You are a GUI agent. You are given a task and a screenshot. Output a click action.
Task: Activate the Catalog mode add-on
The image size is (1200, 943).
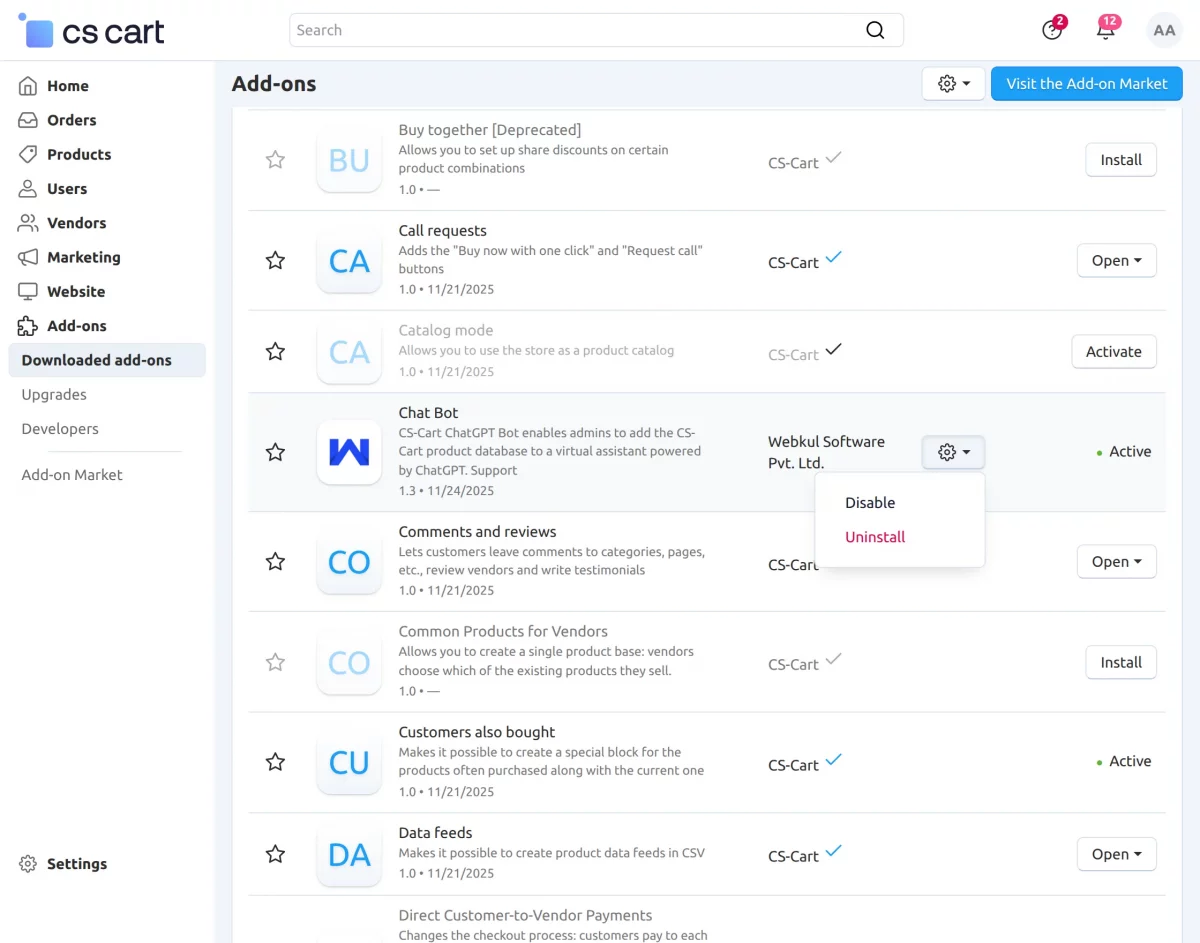(x=1113, y=352)
